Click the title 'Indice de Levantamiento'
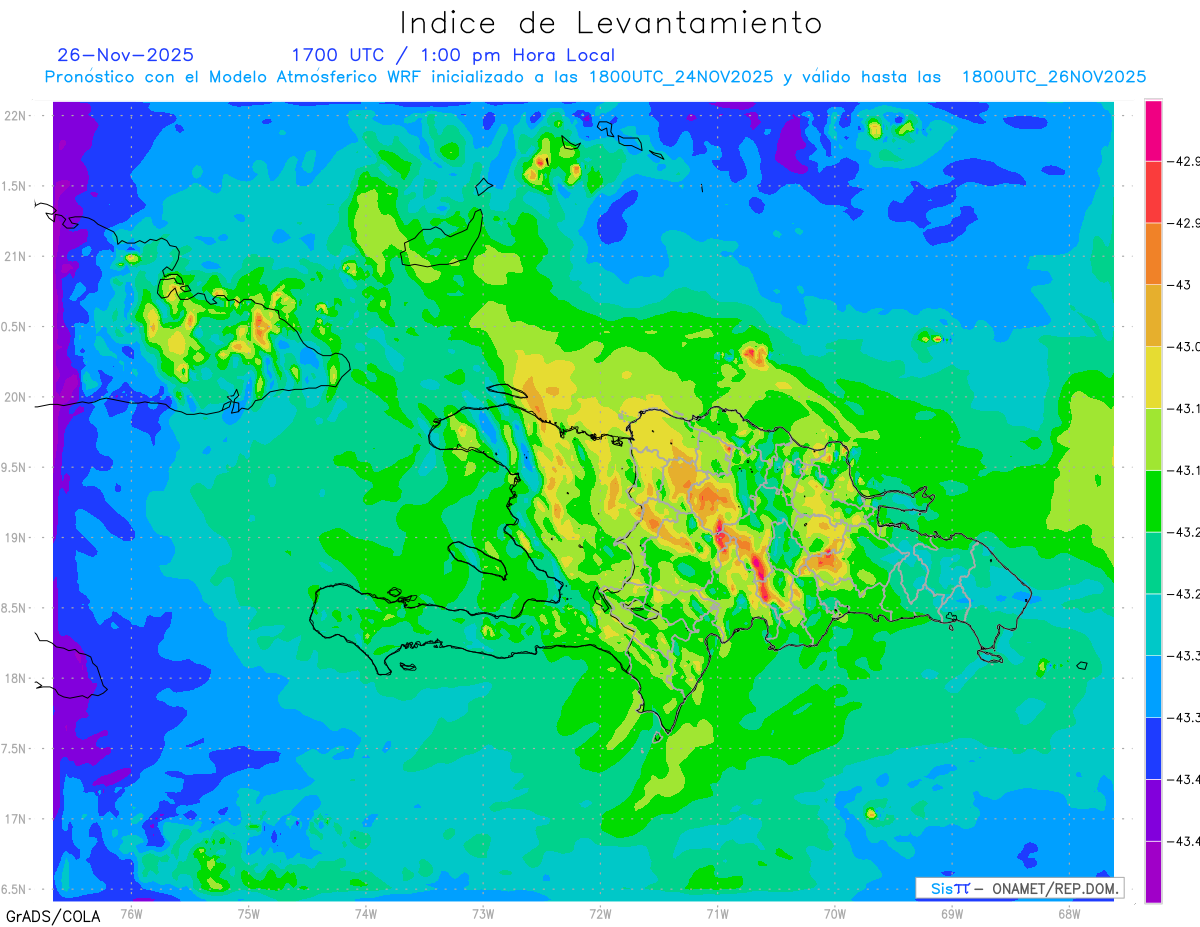Viewport: 1200px width, 927px height. click(x=610, y=22)
